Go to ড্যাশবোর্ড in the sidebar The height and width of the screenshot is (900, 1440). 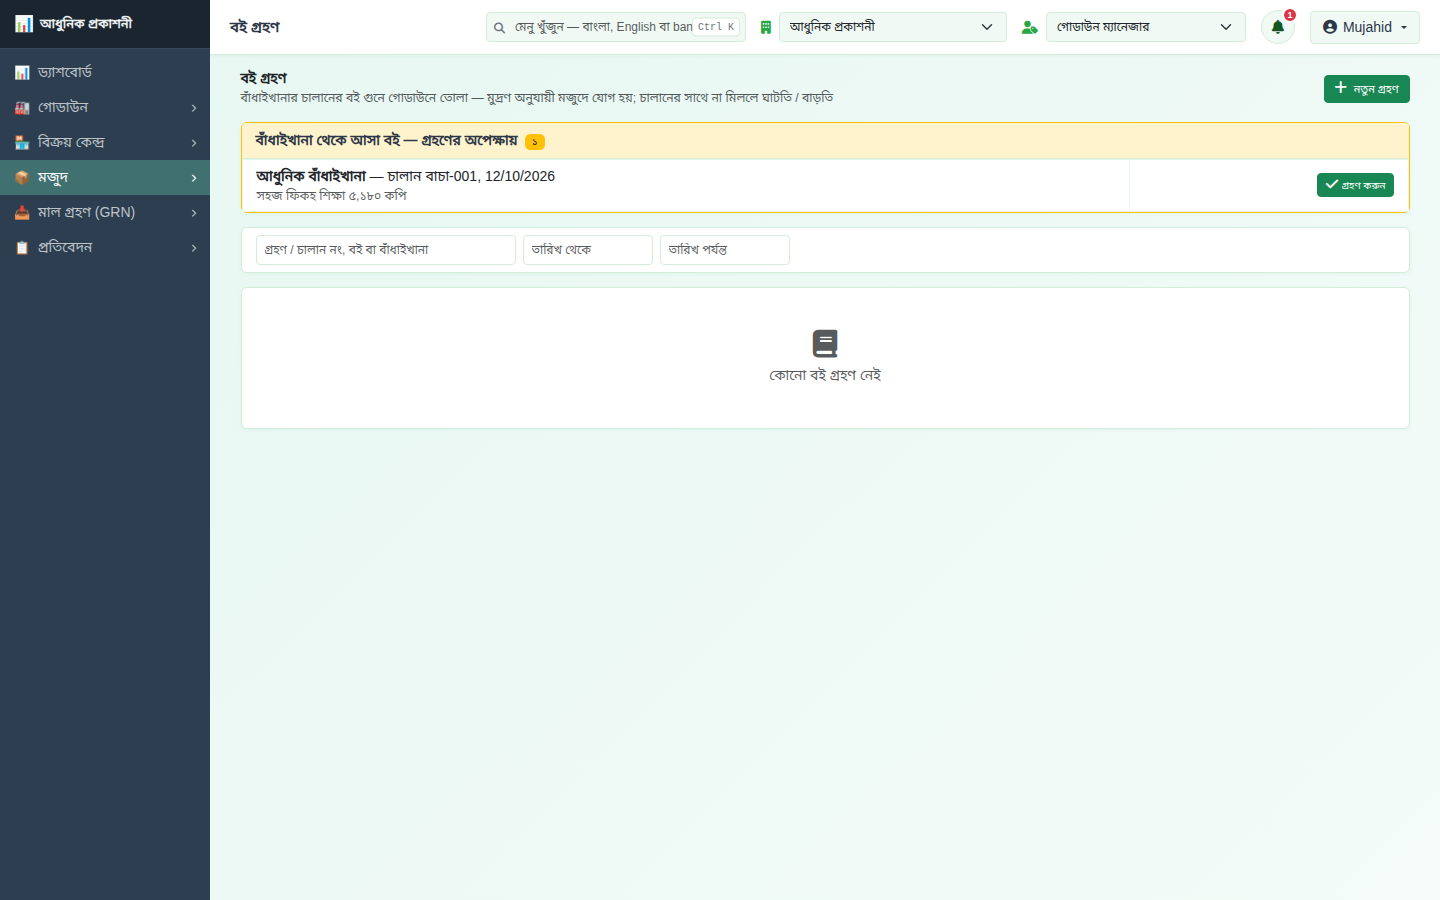pyautogui.click(x=105, y=73)
